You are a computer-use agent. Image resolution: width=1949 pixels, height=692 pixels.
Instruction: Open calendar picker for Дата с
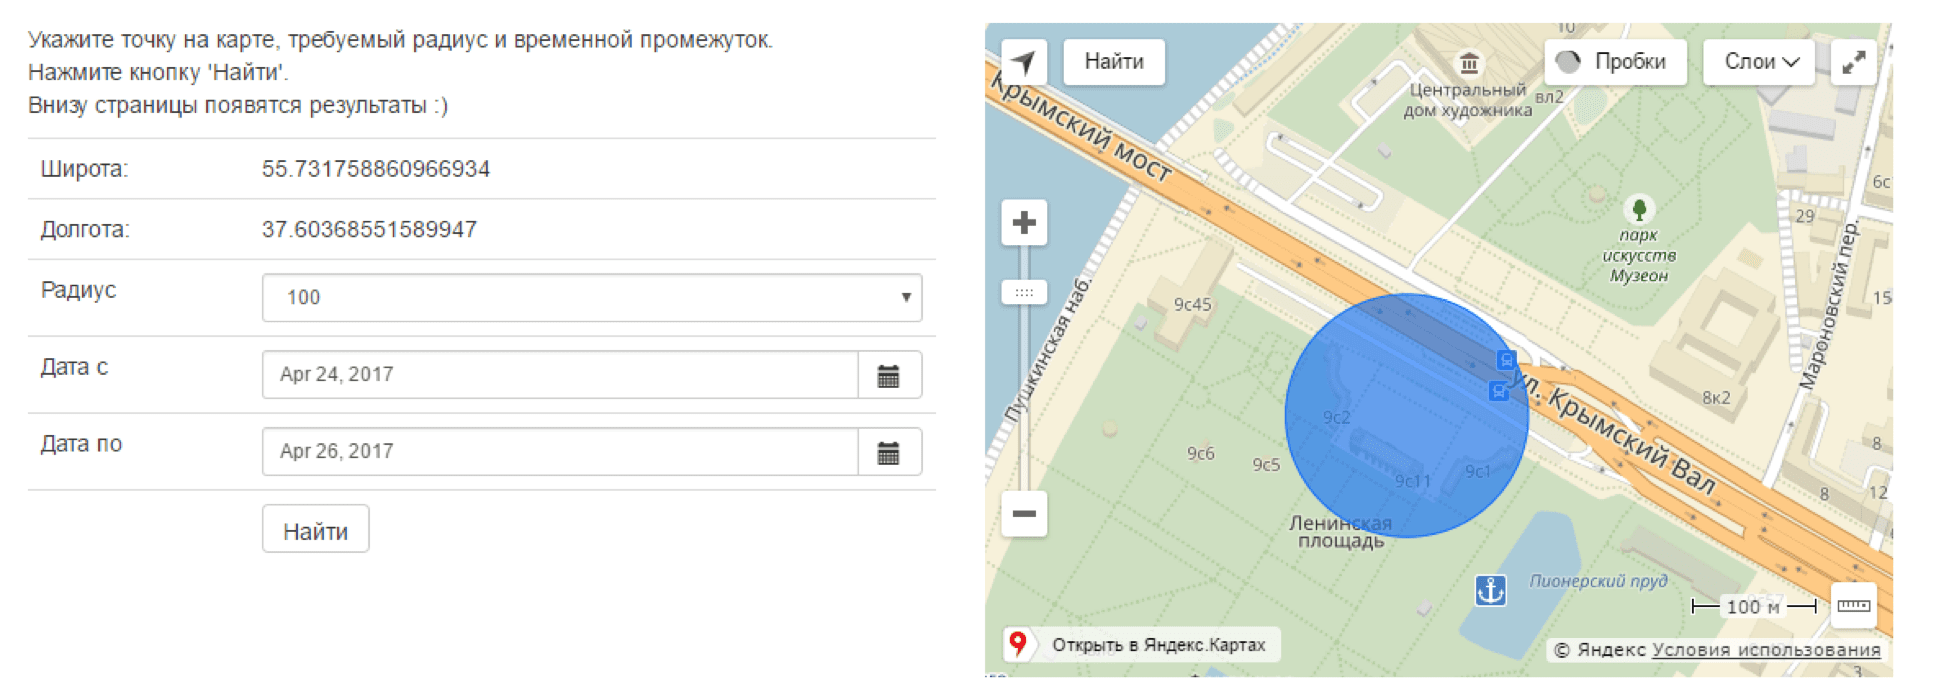tap(889, 375)
